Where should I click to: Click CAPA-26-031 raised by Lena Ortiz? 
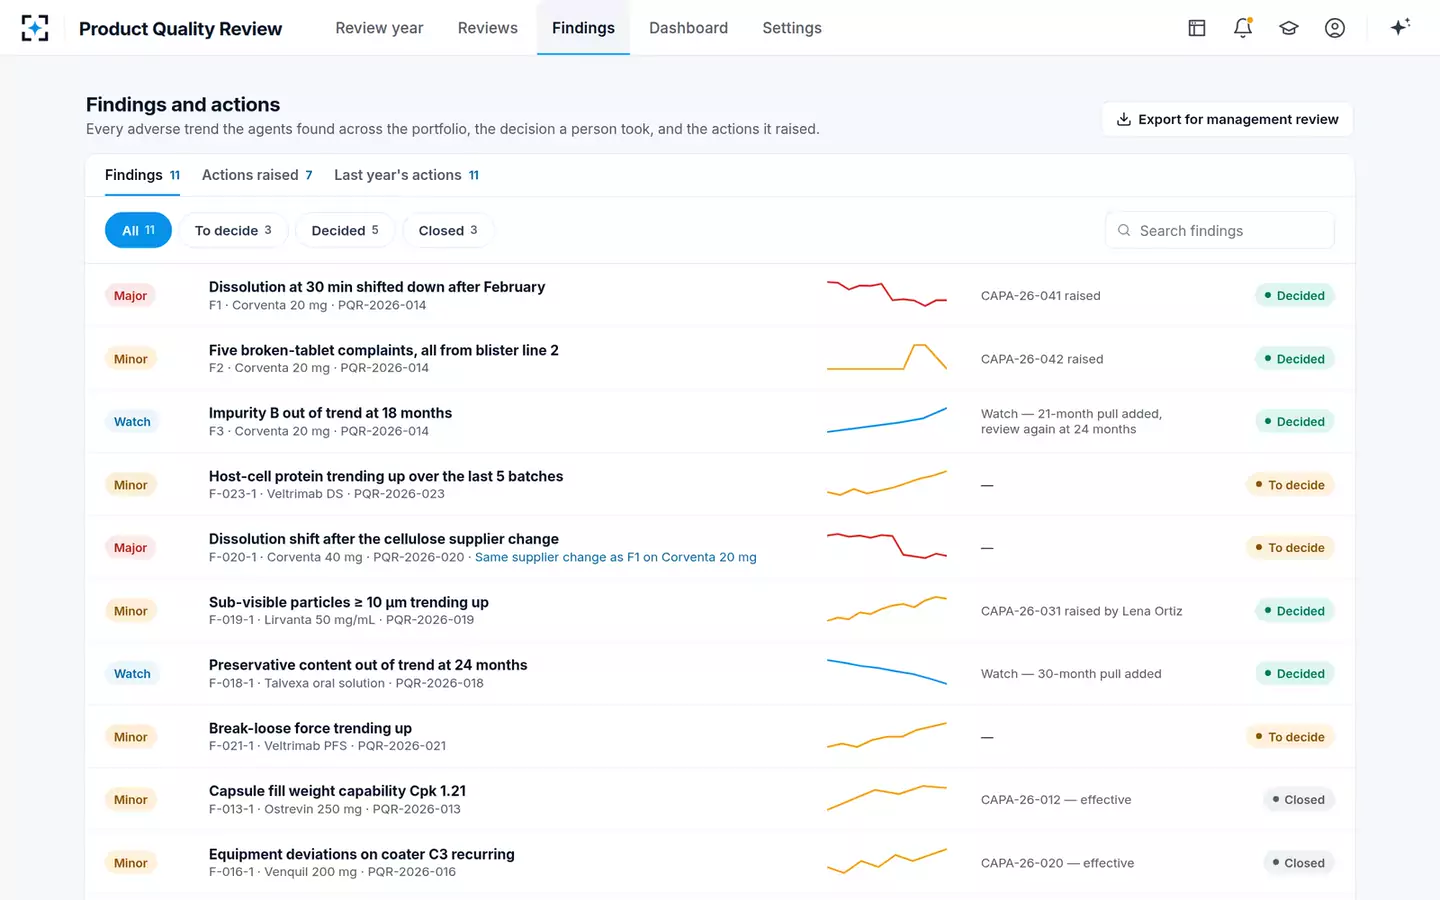1082,611
